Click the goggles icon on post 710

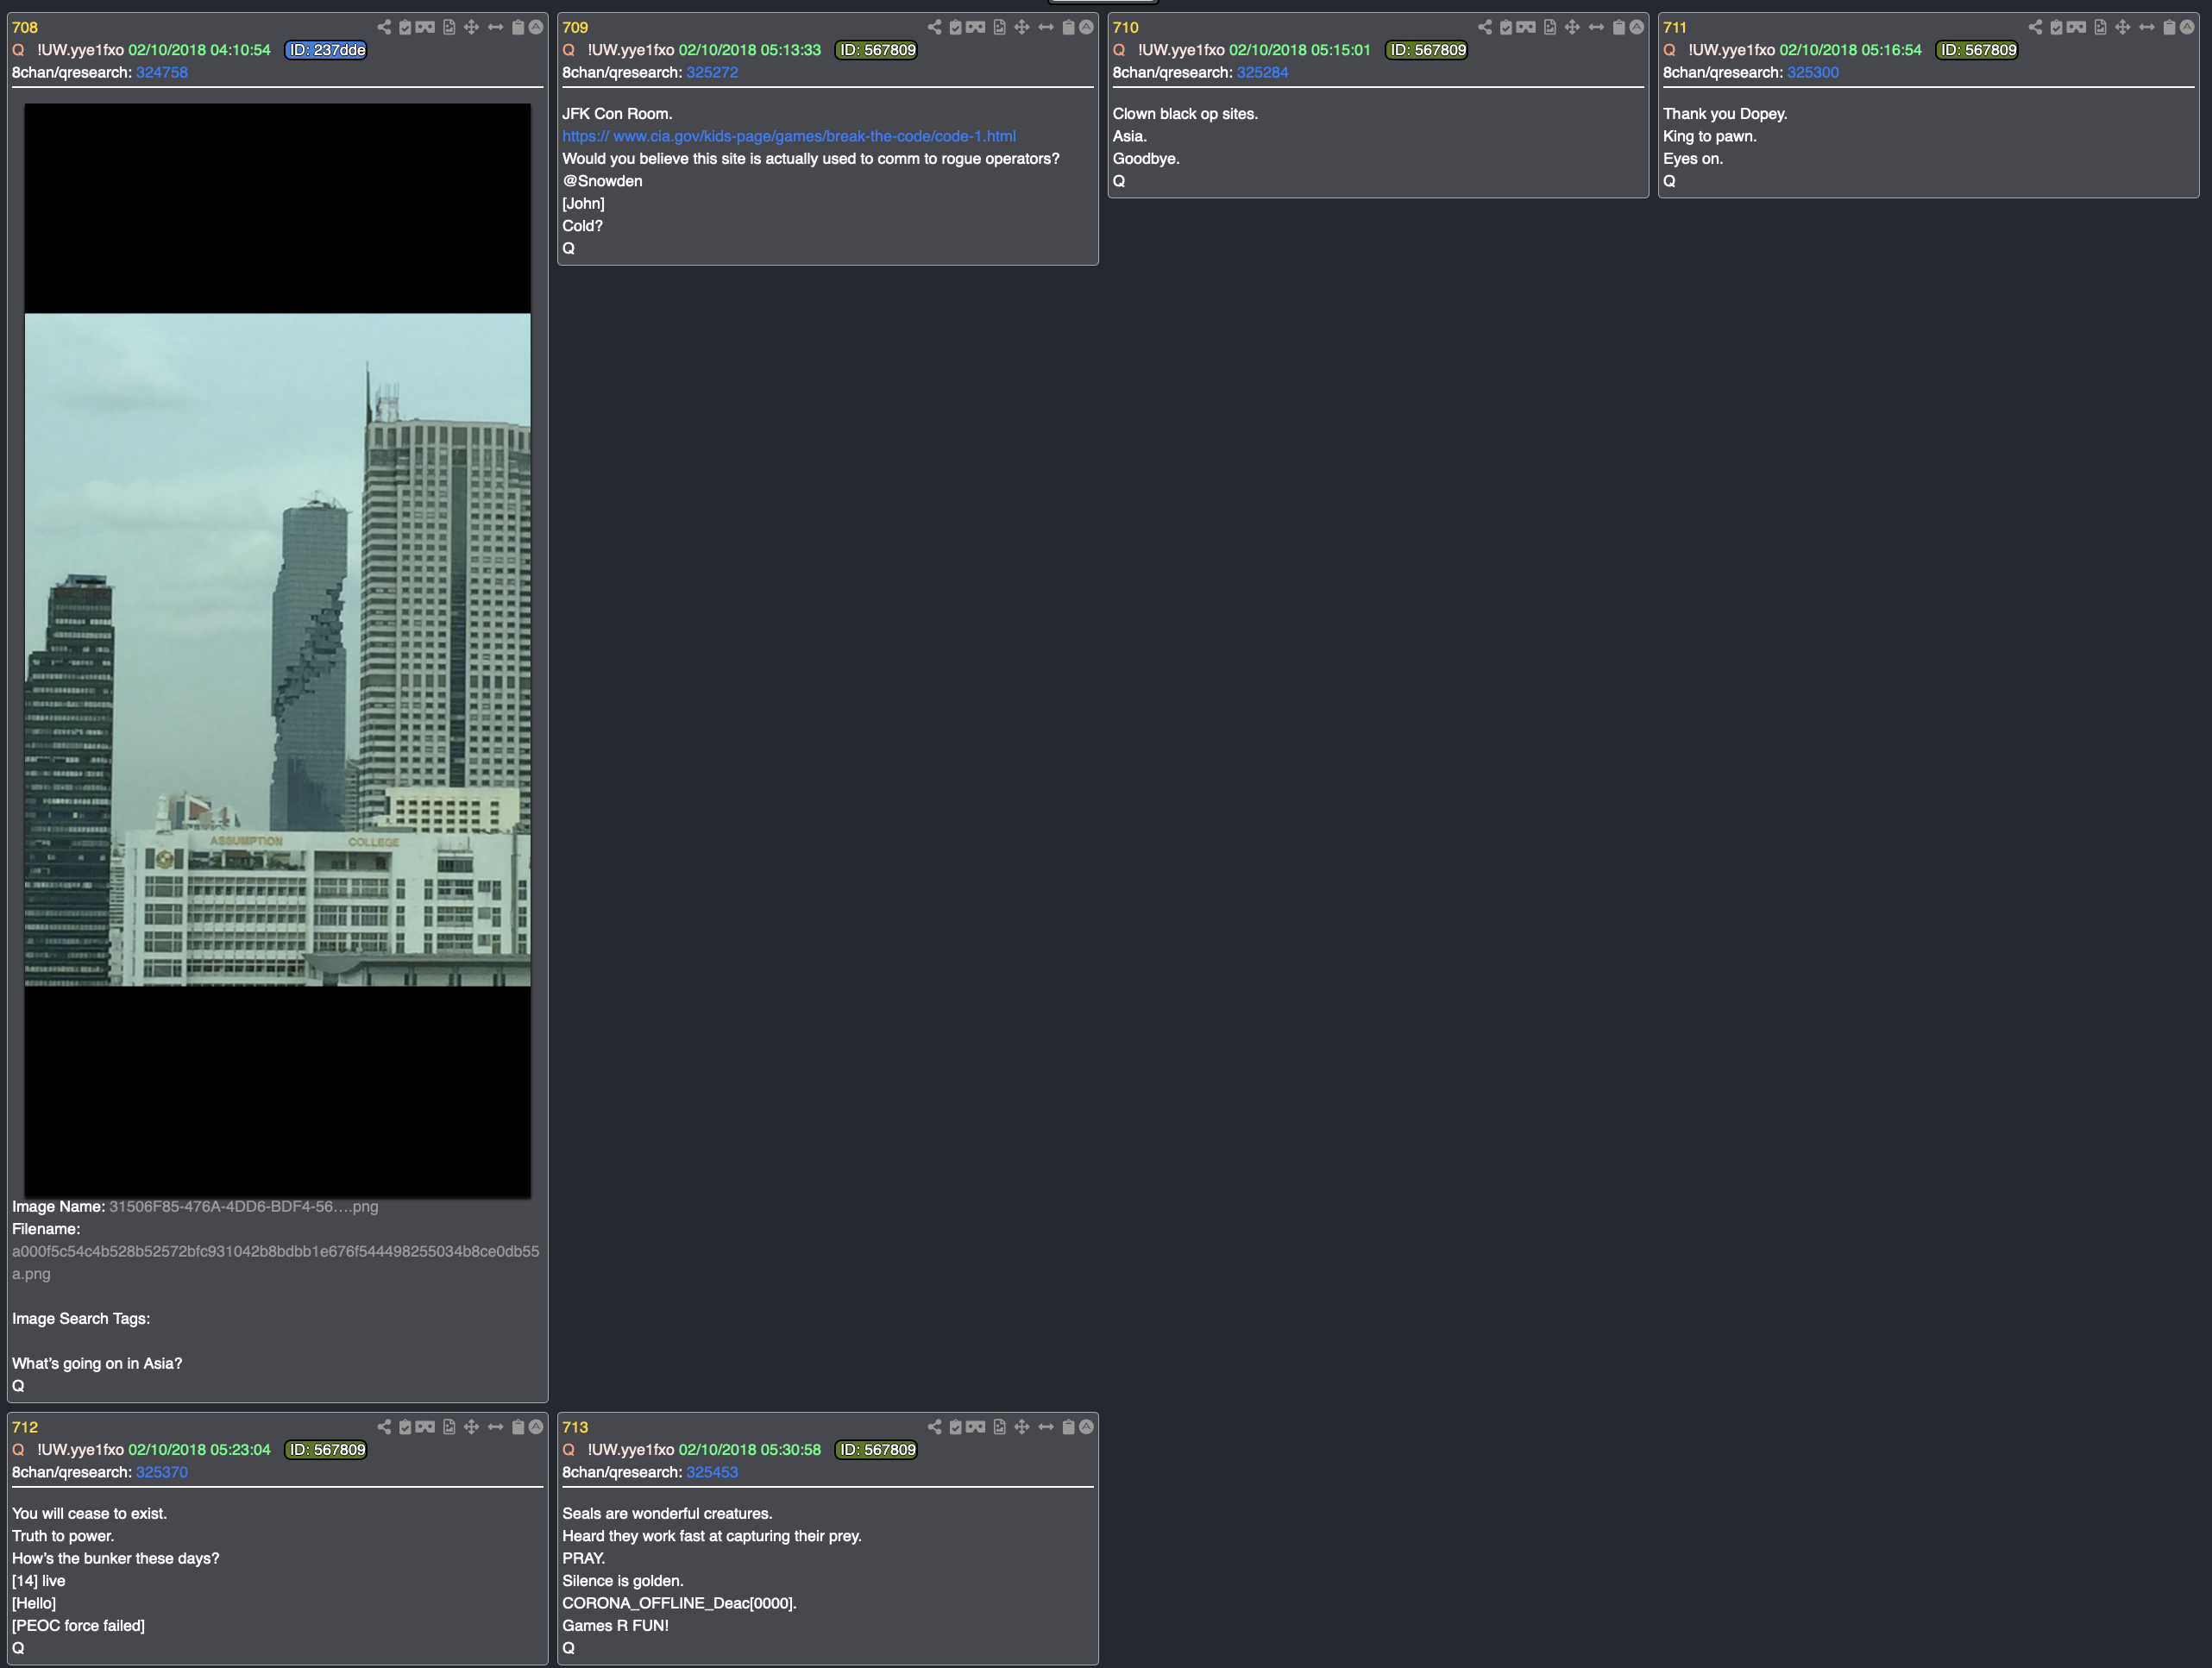1526,27
